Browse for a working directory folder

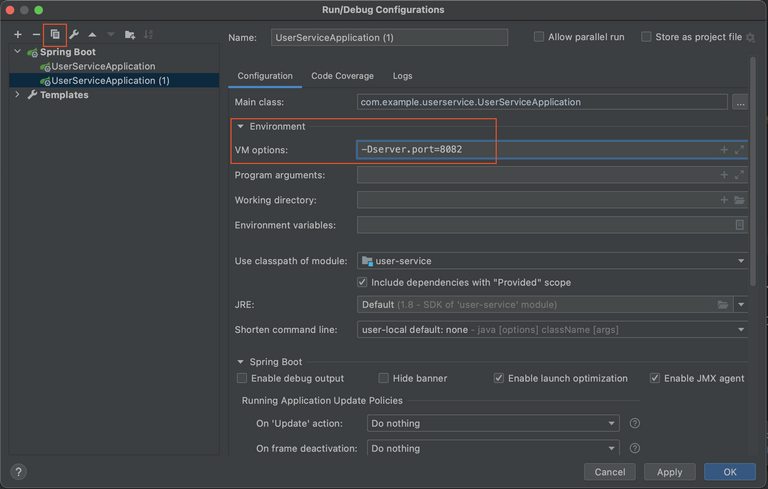pyautogui.click(x=740, y=199)
